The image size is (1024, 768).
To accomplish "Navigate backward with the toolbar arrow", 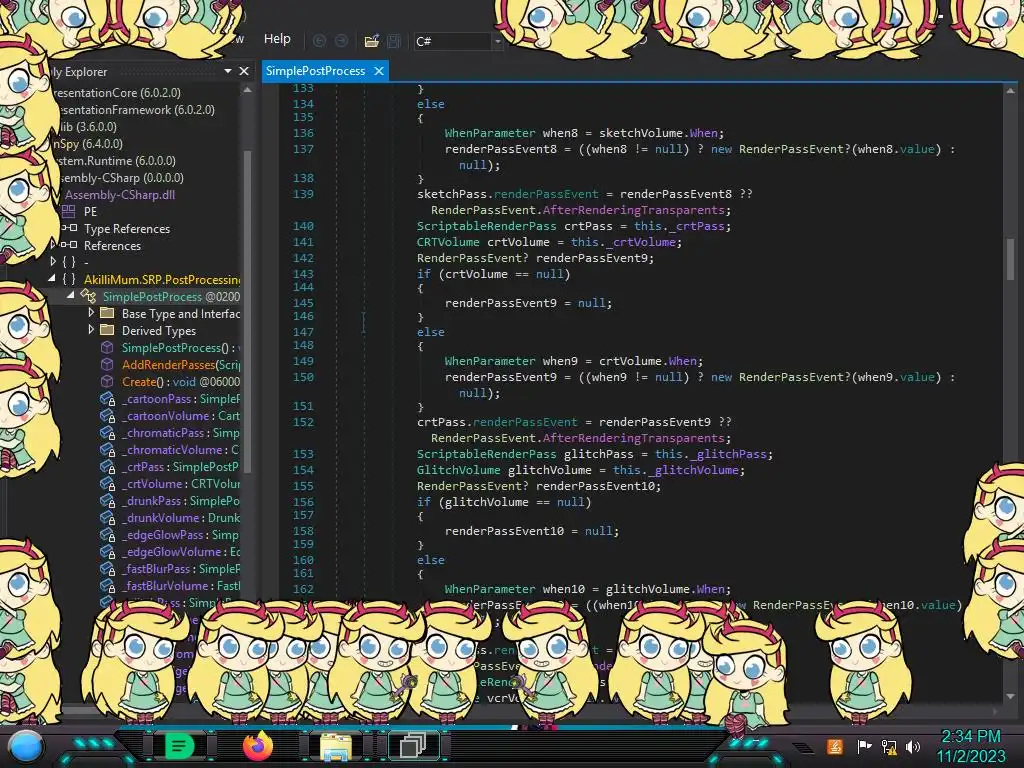I will click(x=319, y=40).
